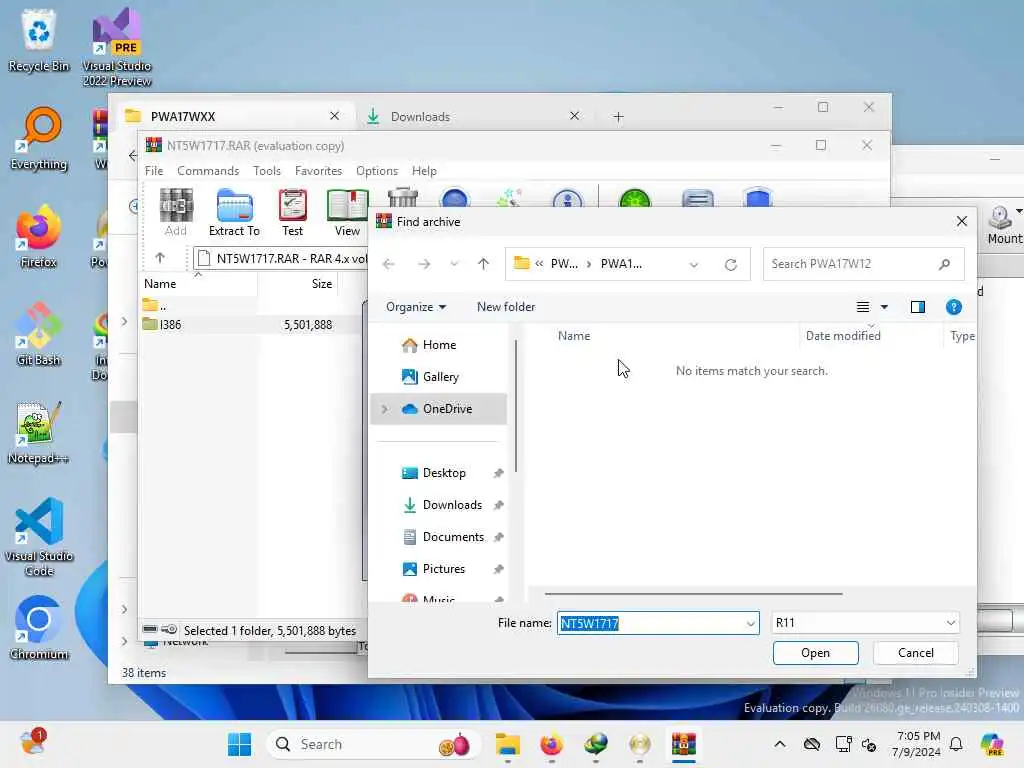1024x768 pixels.
Task: Toggle the preview pane in Find archive
Action: [x=918, y=307]
